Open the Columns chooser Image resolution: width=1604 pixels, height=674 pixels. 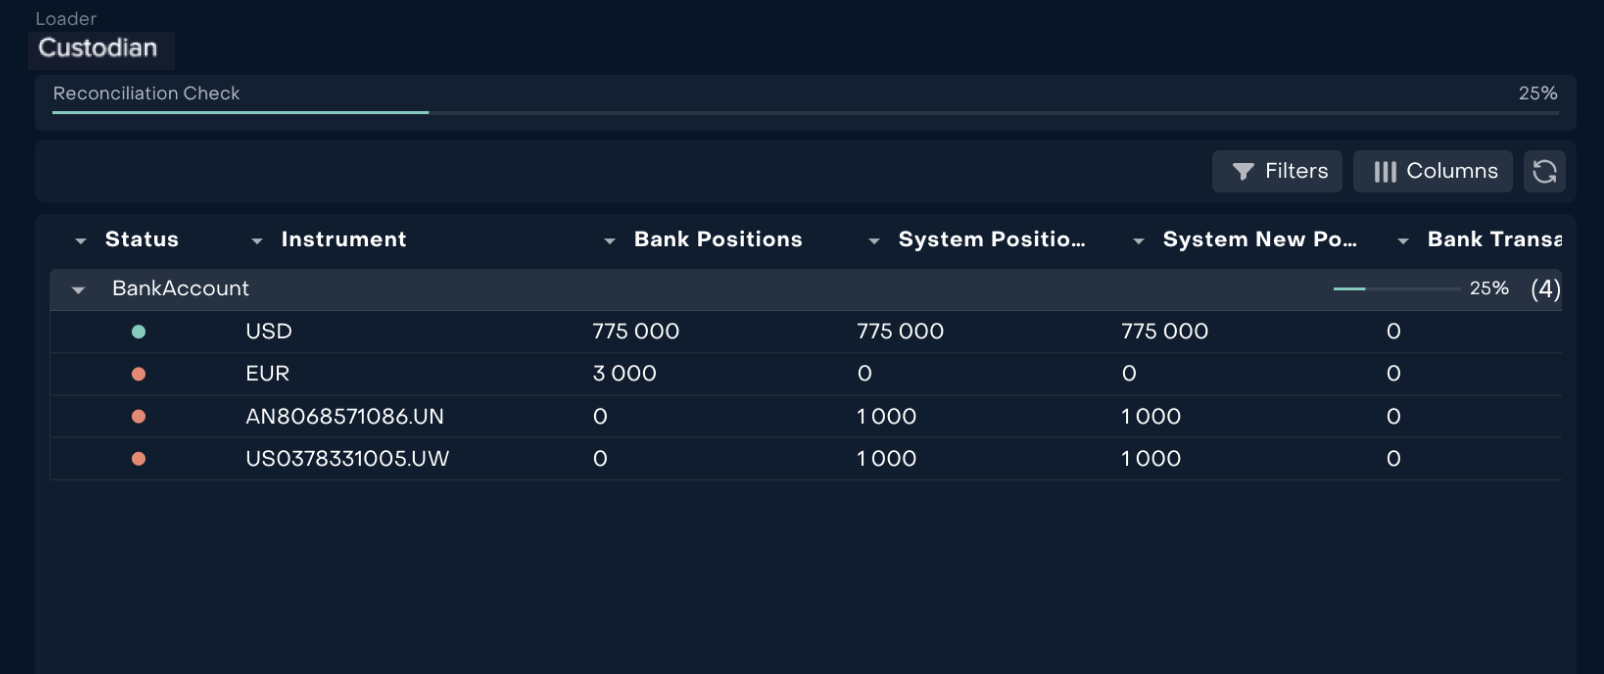1432,171
